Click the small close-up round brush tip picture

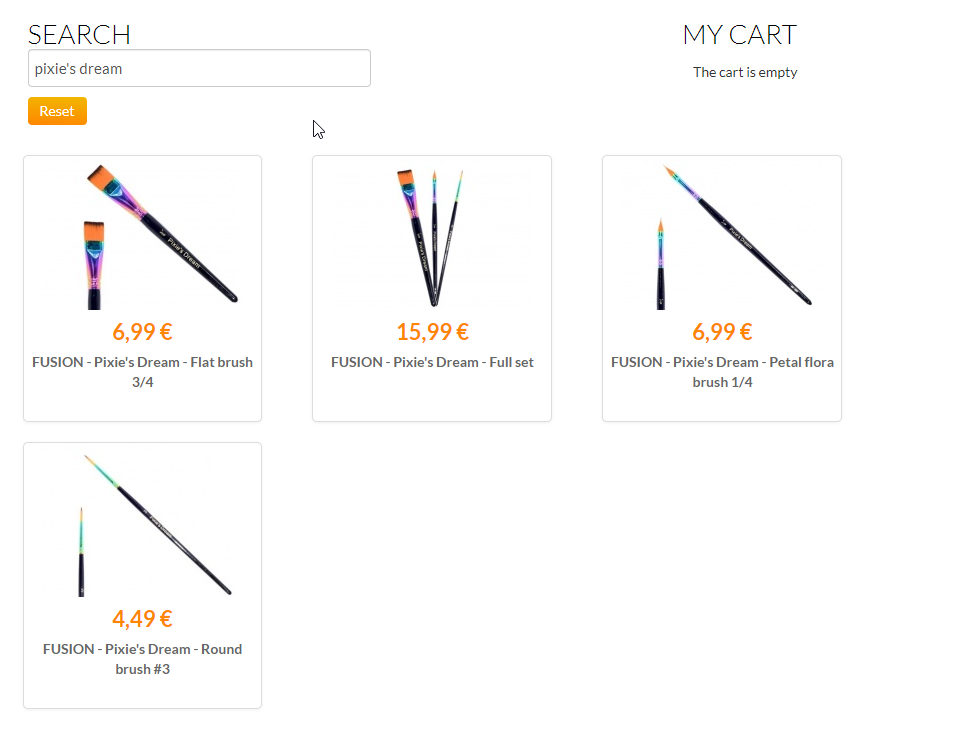82,550
